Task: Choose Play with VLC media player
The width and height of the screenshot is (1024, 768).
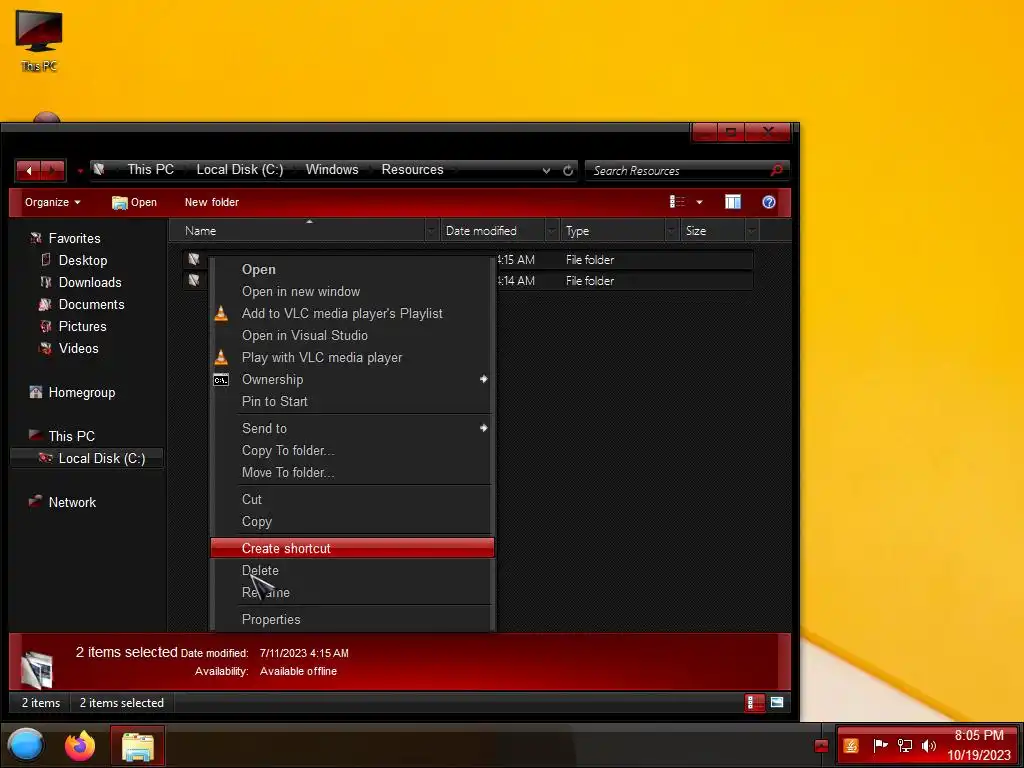Action: point(352,357)
